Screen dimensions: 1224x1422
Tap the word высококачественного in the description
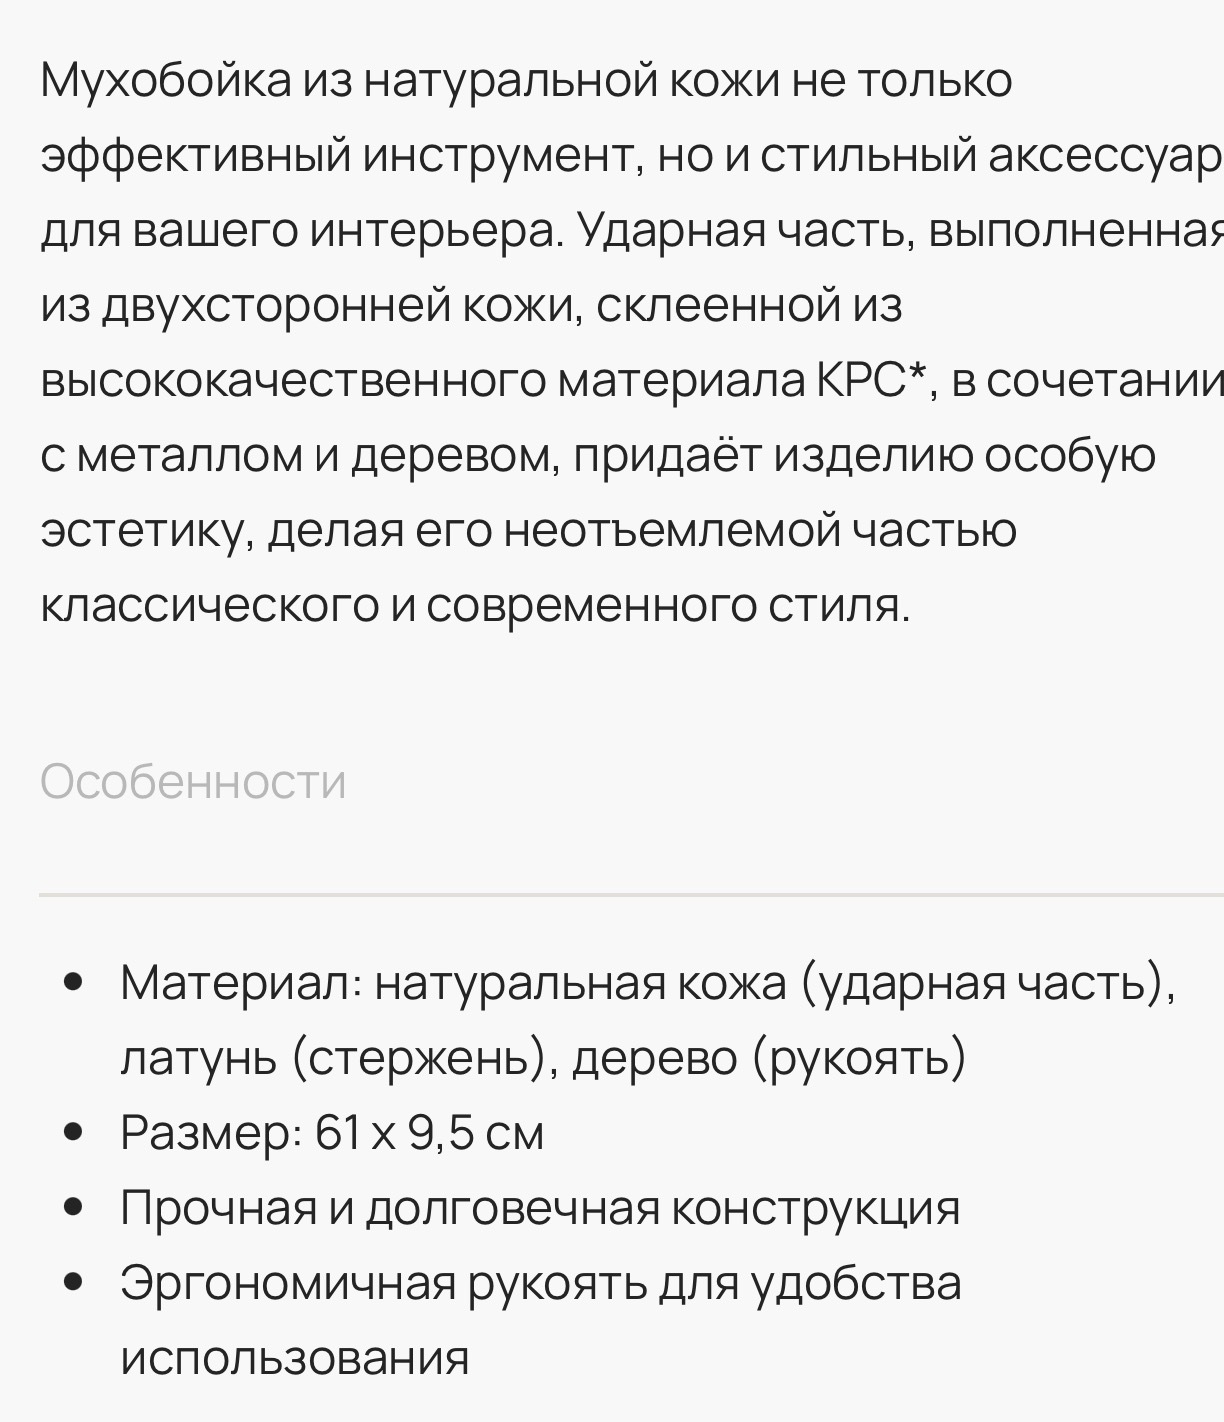290,381
